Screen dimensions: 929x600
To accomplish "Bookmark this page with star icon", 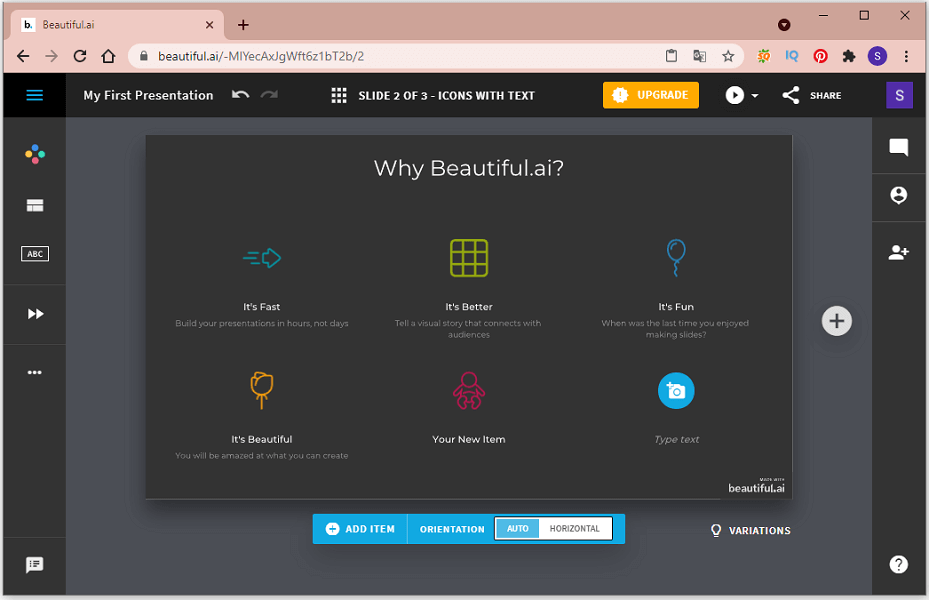I will (728, 56).
